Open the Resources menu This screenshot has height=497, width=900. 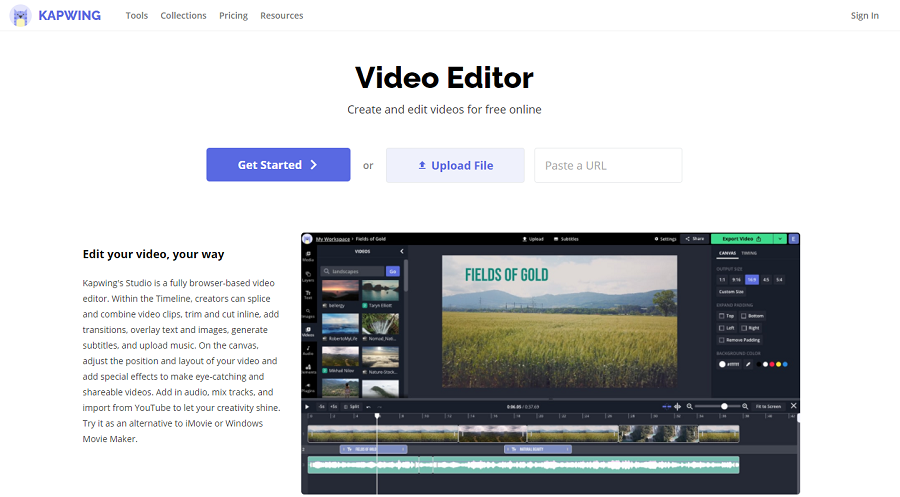pyautogui.click(x=281, y=15)
